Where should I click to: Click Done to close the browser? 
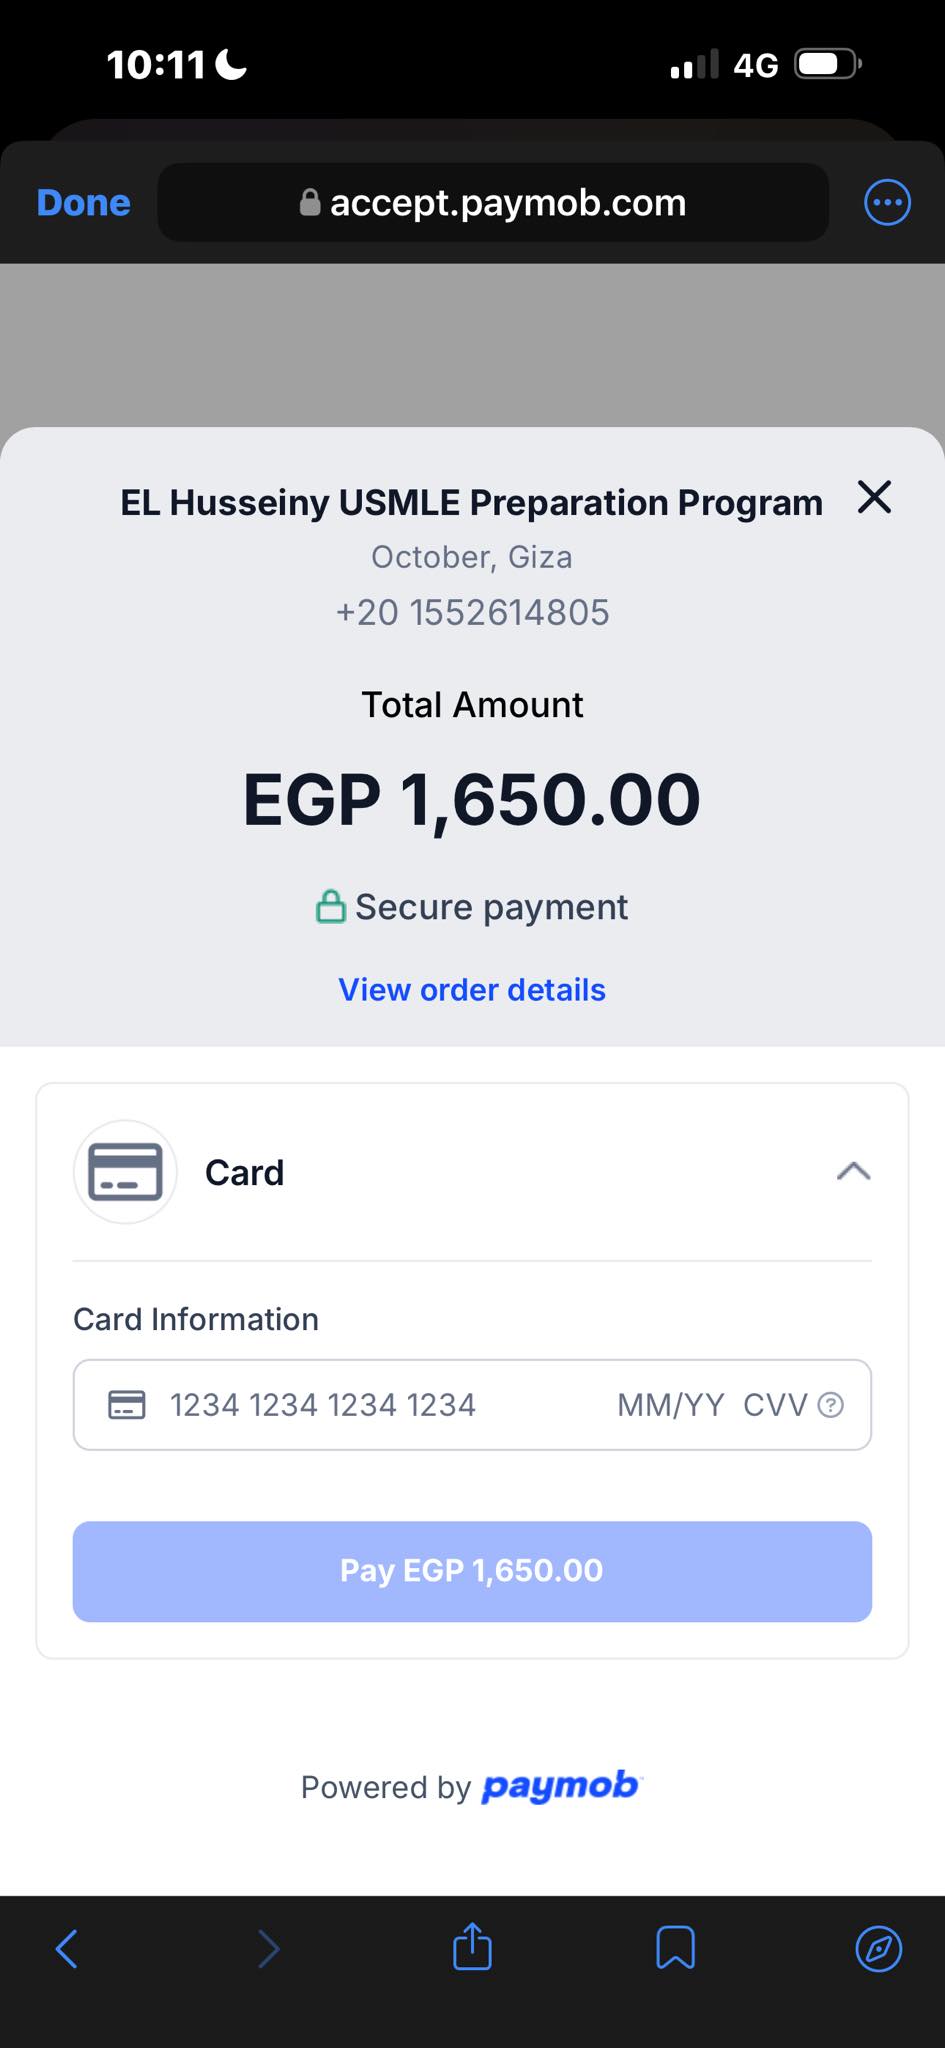click(x=84, y=203)
